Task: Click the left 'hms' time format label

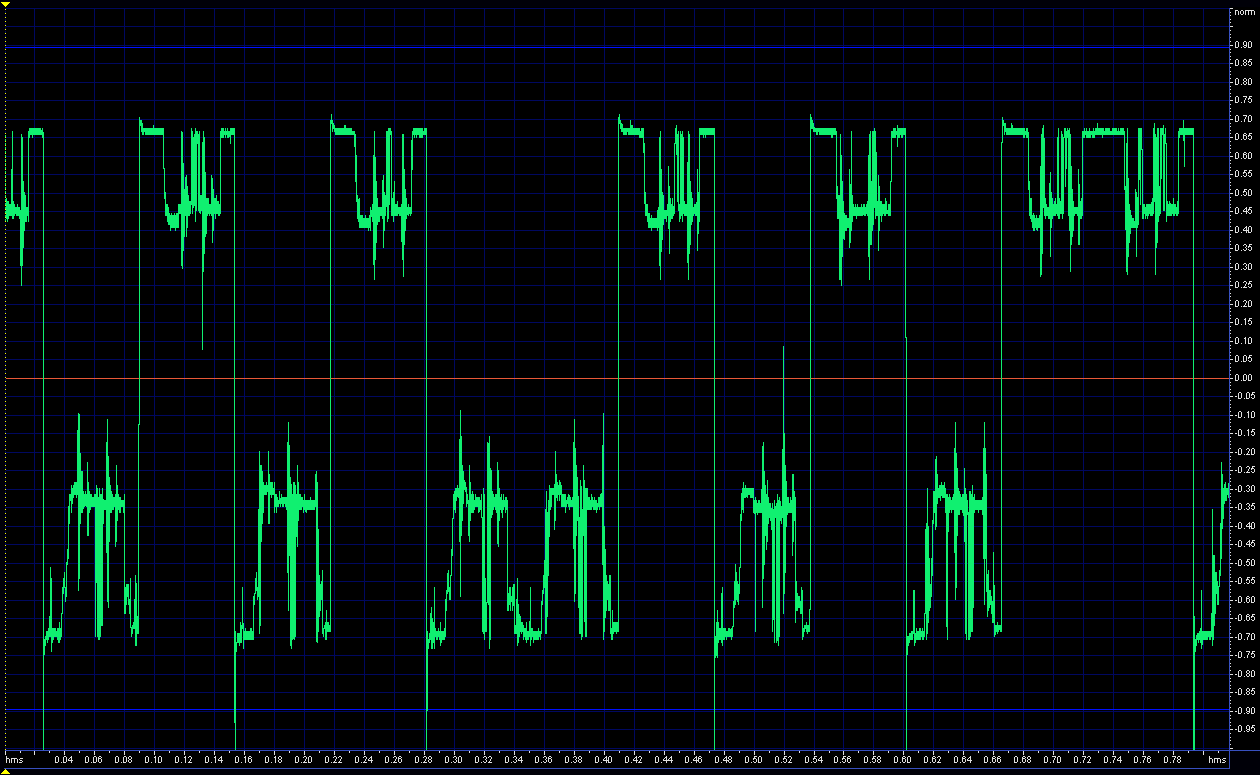Action: [x=13, y=761]
